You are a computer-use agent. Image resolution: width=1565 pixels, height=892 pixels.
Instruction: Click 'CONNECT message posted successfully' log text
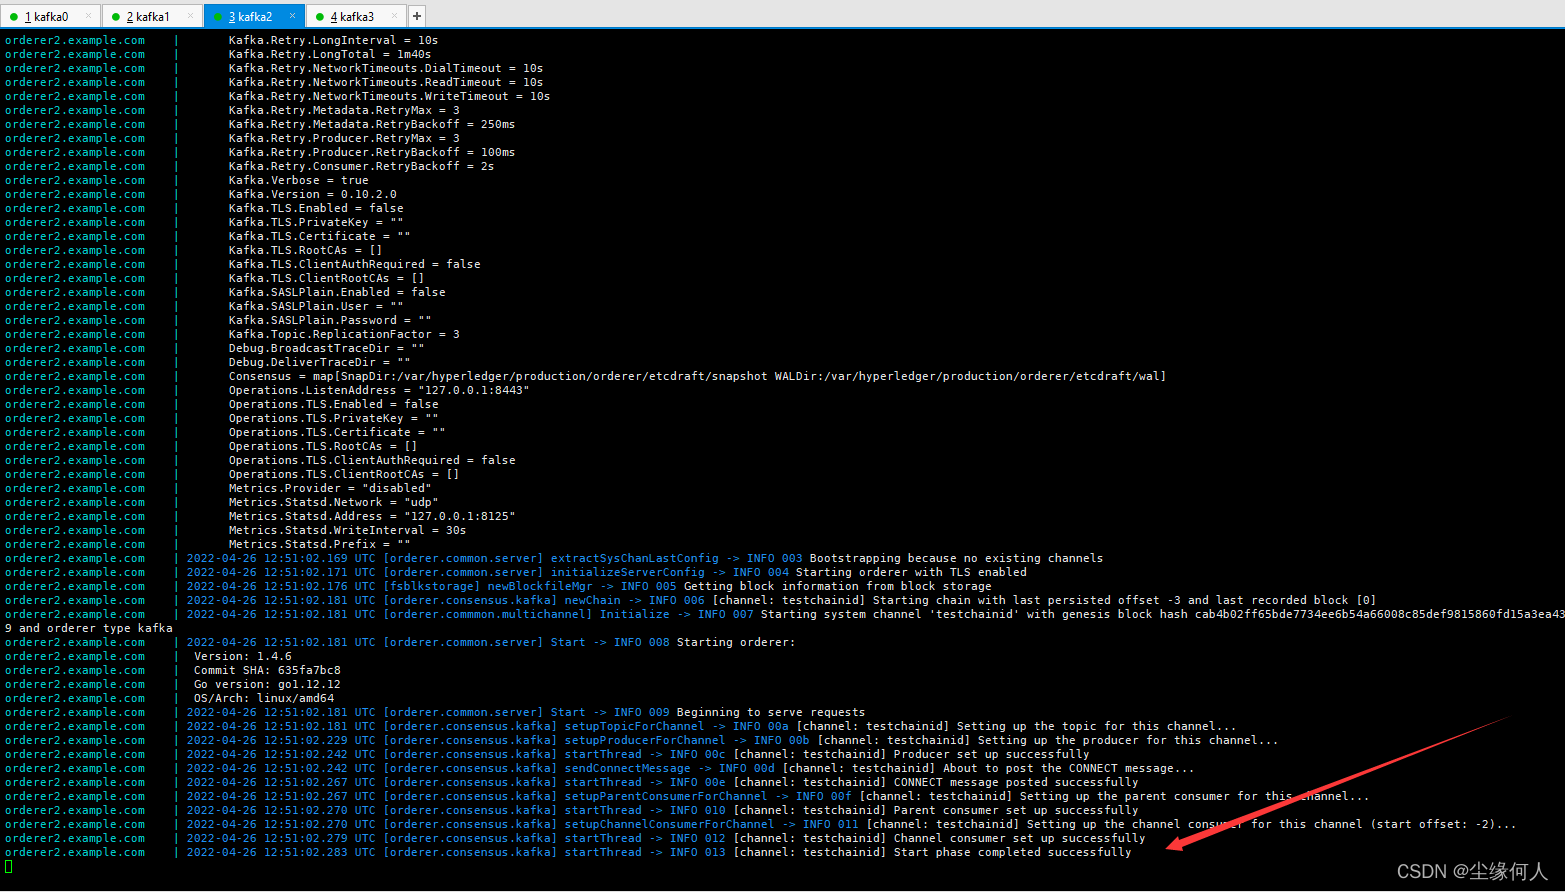(x=1016, y=782)
